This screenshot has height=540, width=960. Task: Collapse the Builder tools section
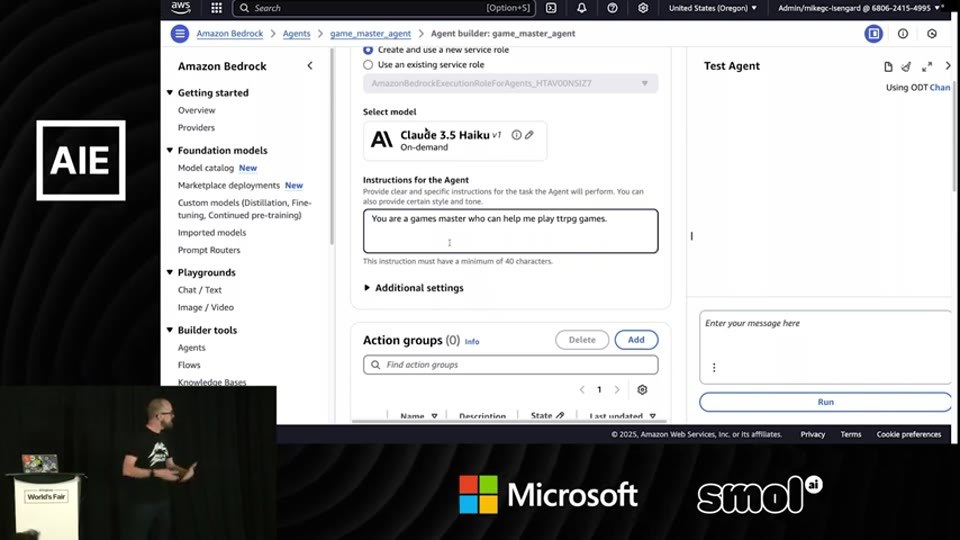[x=170, y=329]
